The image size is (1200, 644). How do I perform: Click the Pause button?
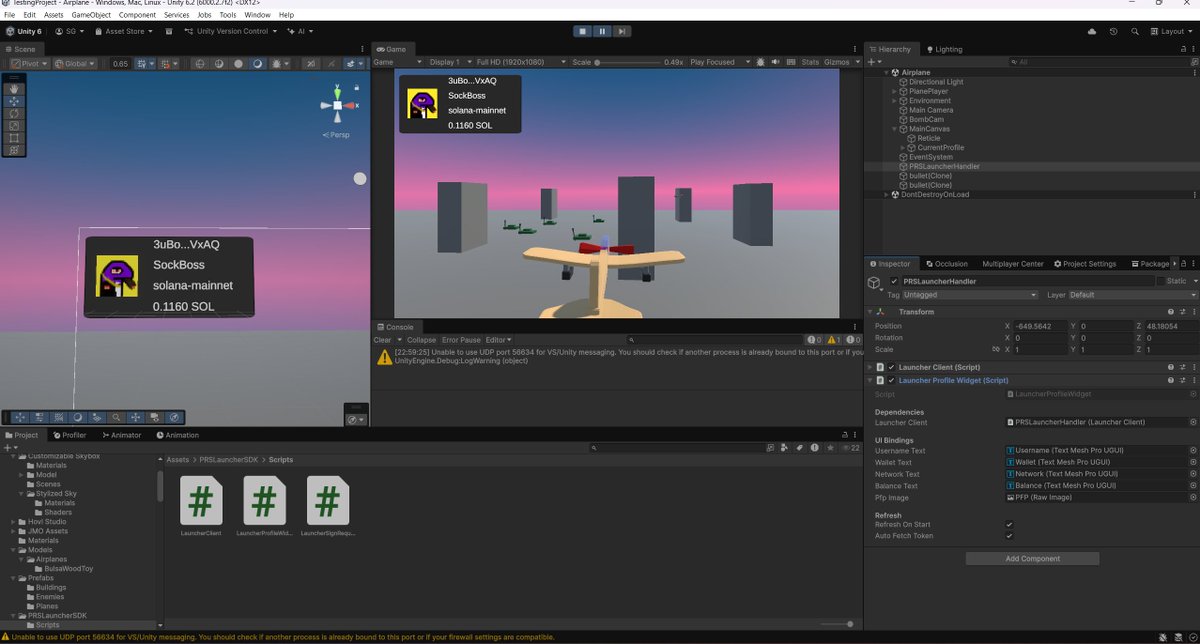tap(602, 31)
